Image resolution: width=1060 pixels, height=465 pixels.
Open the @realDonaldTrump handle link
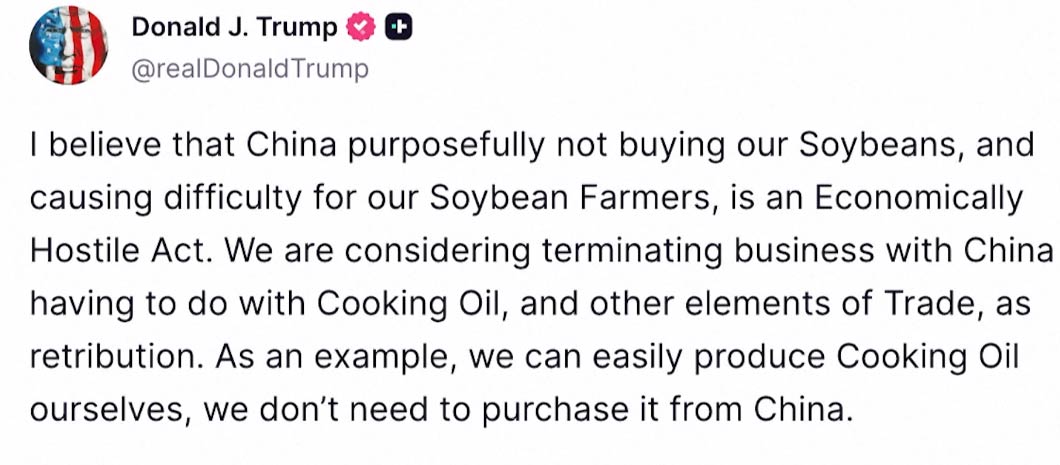[250, 68]
